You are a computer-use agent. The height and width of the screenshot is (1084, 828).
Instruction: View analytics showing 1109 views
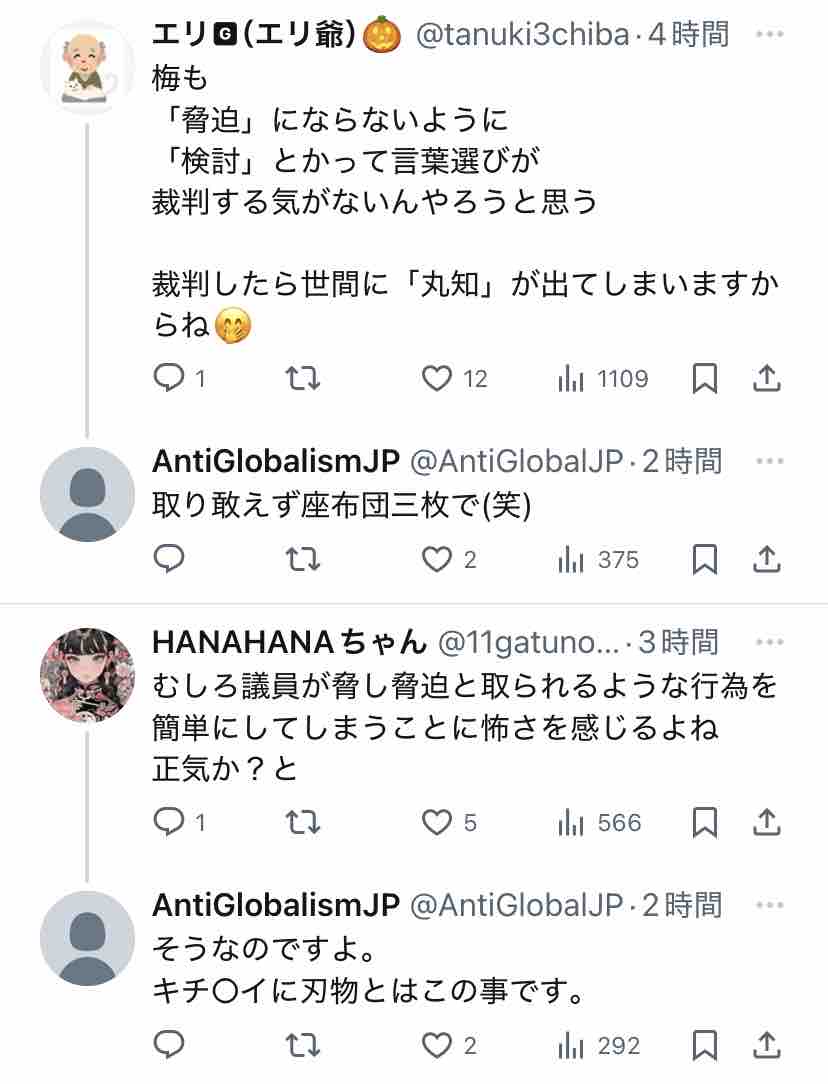click(603, 379)
